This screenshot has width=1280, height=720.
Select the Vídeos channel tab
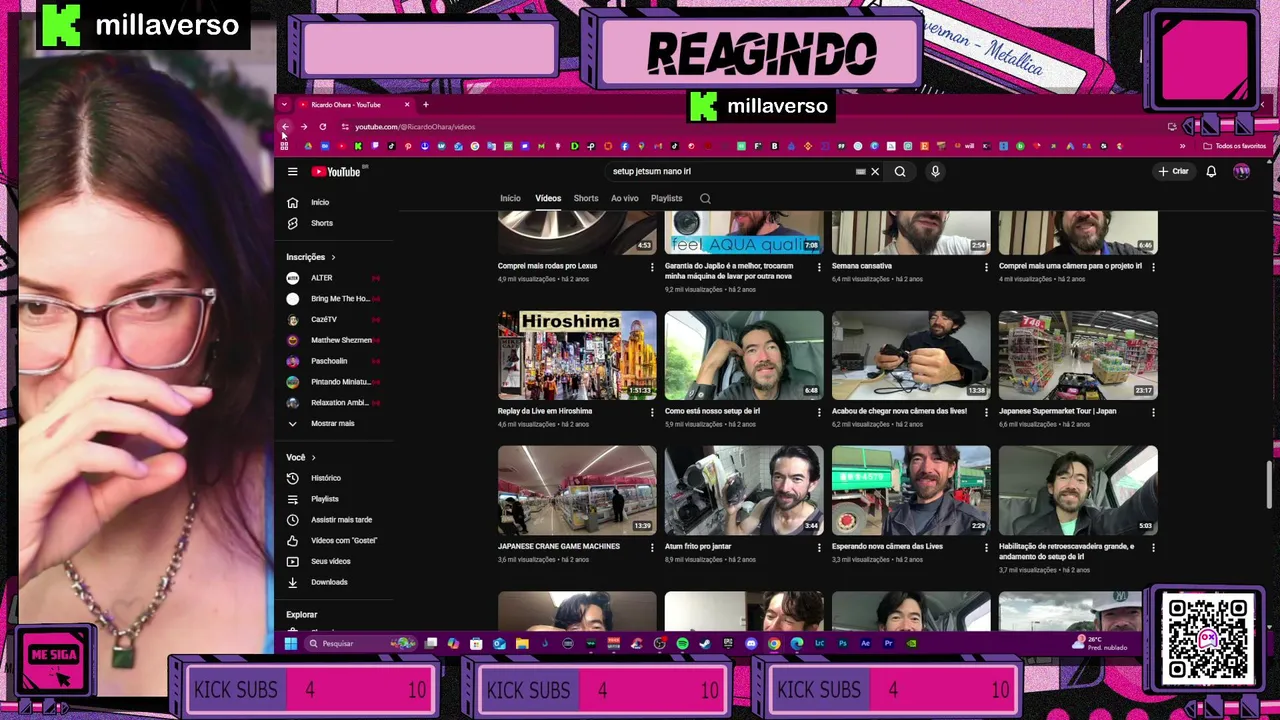click(x=548, y=199)
